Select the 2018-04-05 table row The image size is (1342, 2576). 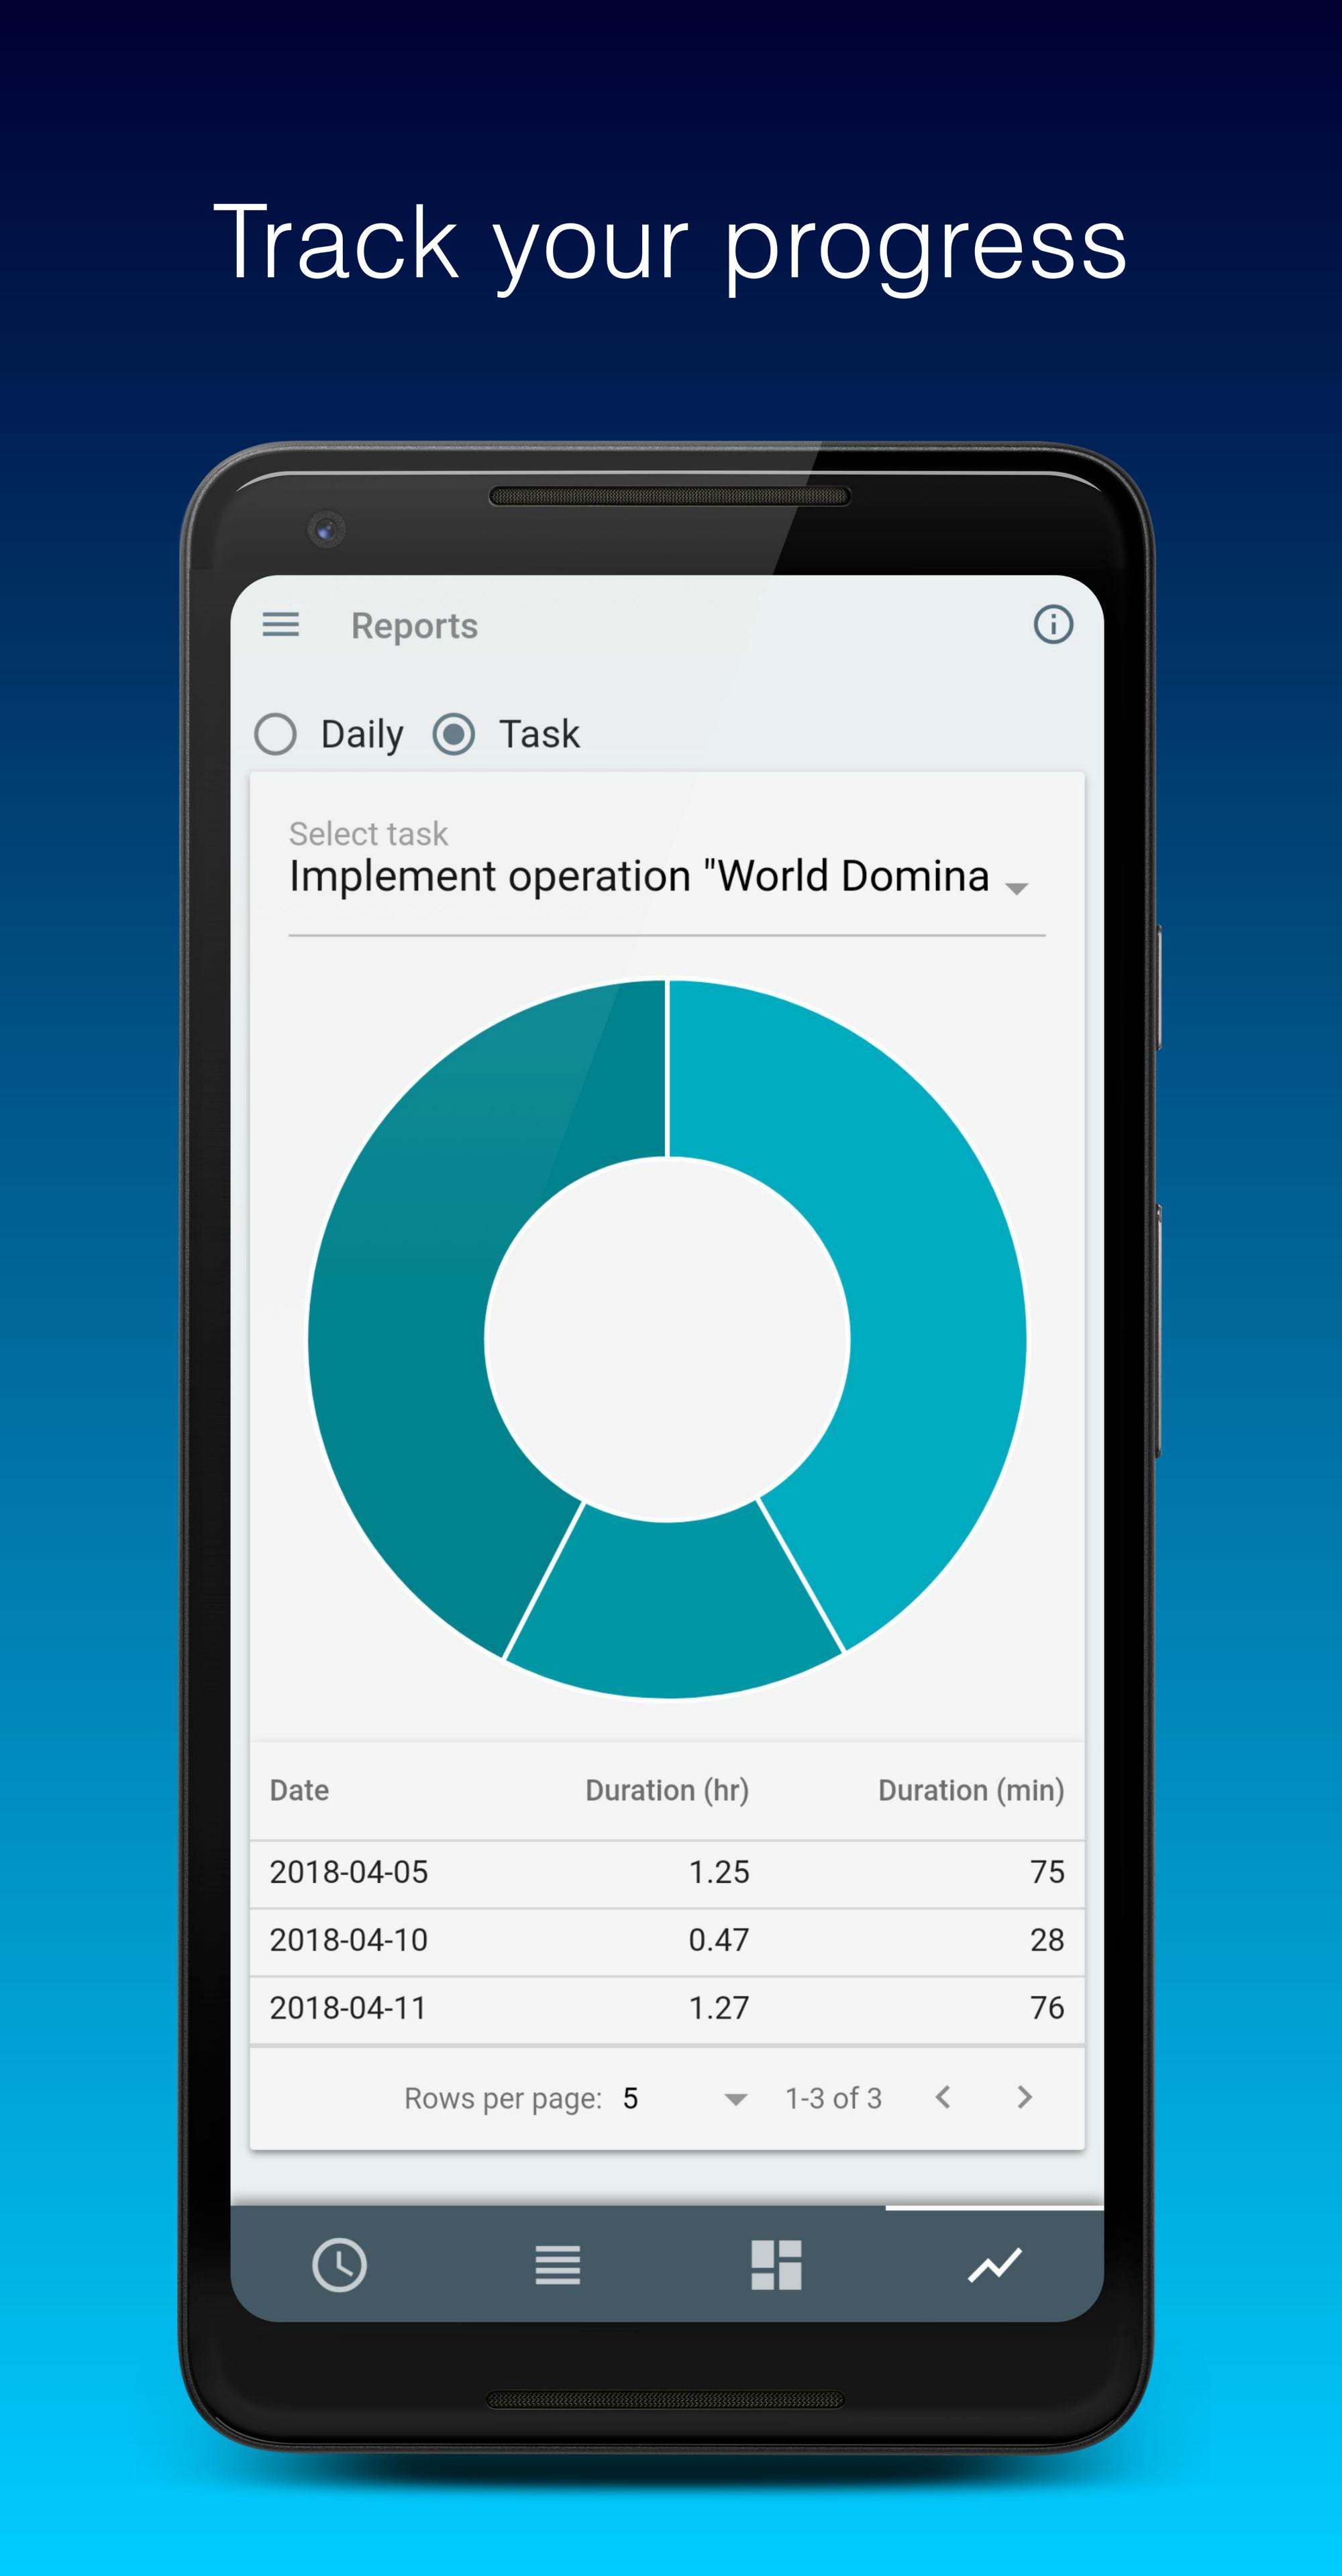666,1872
